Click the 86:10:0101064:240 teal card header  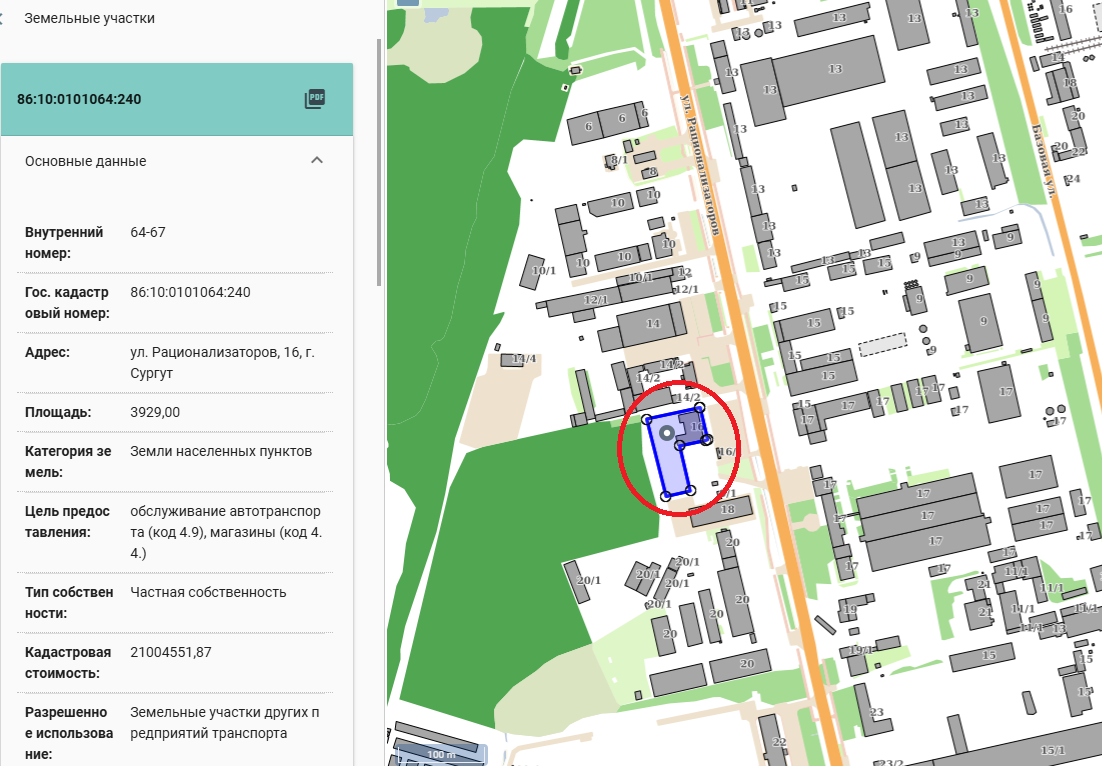coord(150,99)
